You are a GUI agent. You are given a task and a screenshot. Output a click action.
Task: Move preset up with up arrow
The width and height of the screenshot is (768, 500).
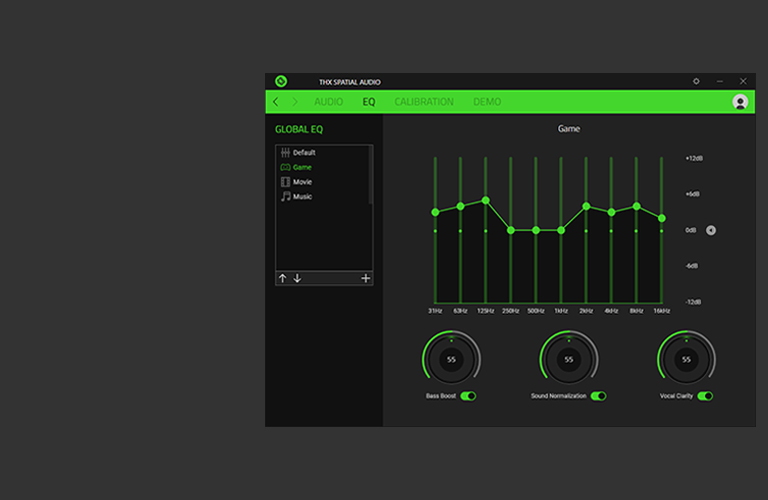pyautogui.click(x=282, y=278)
